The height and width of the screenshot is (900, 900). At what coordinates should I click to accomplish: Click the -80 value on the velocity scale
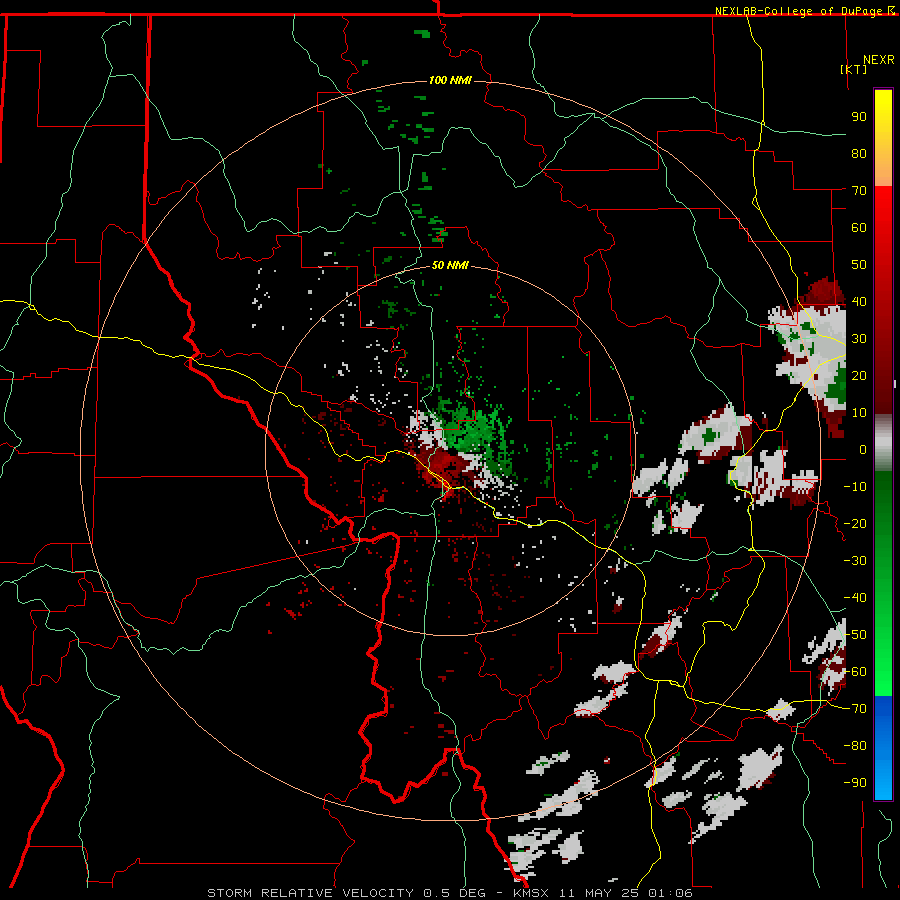(855, 746)
